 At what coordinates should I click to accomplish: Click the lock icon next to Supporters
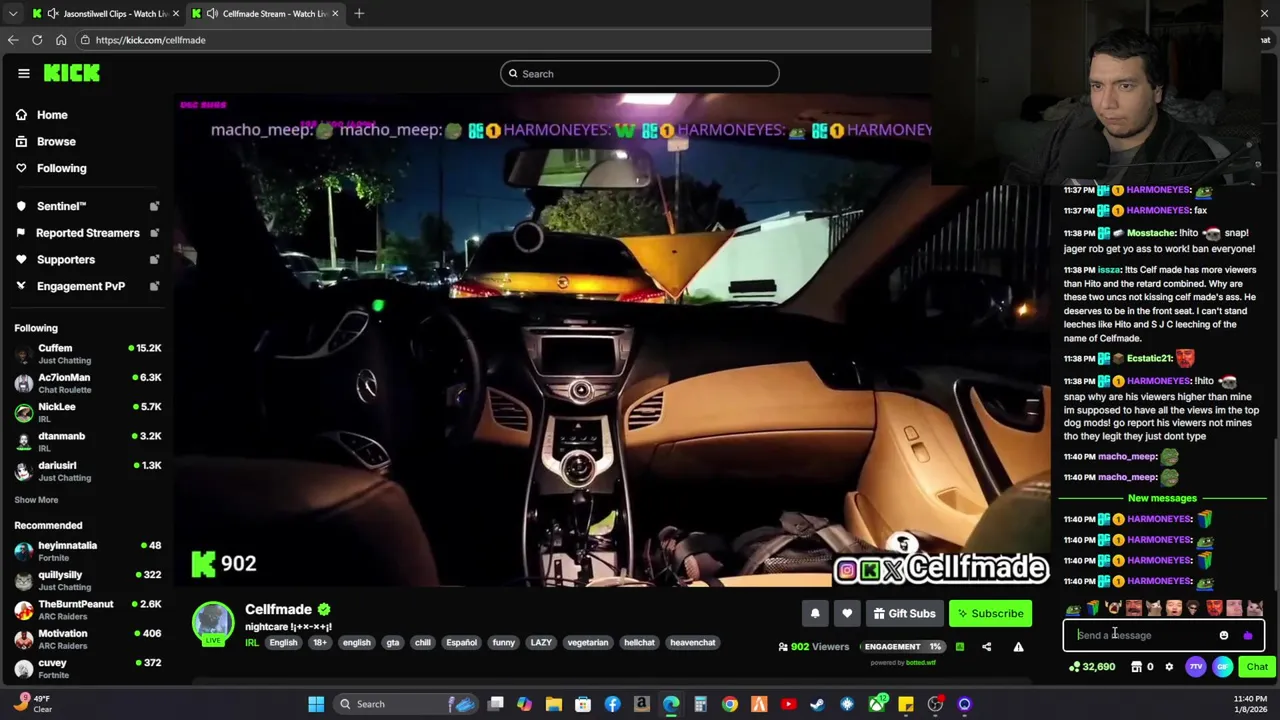click(154, 260)
